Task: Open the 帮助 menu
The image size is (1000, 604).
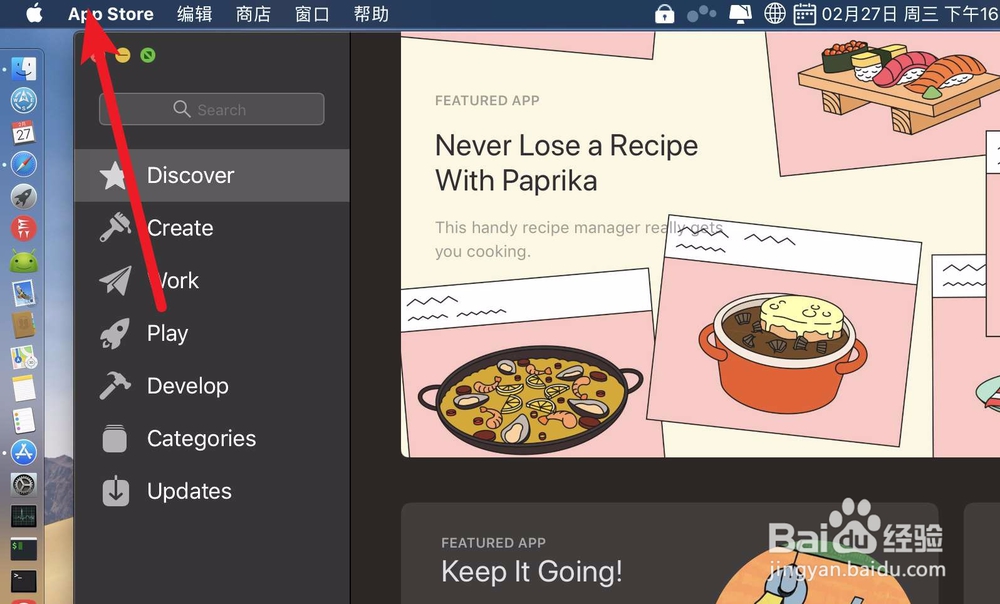Action: 371,14
